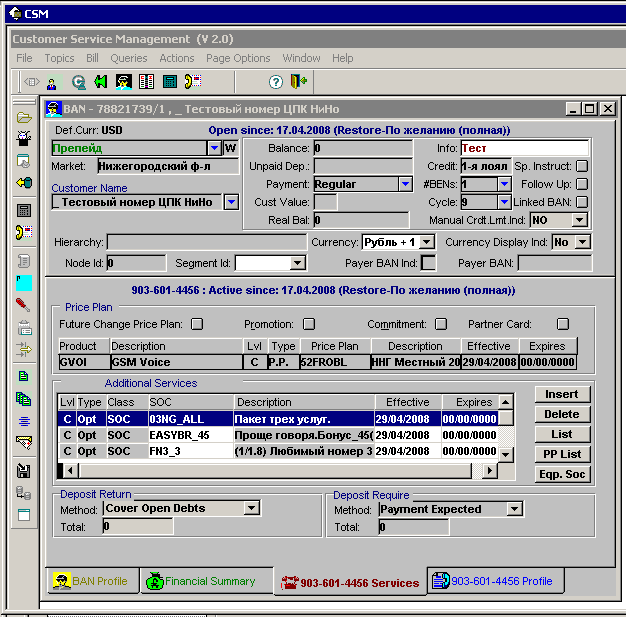Open the #BENs dropdown

click(504, 184)
